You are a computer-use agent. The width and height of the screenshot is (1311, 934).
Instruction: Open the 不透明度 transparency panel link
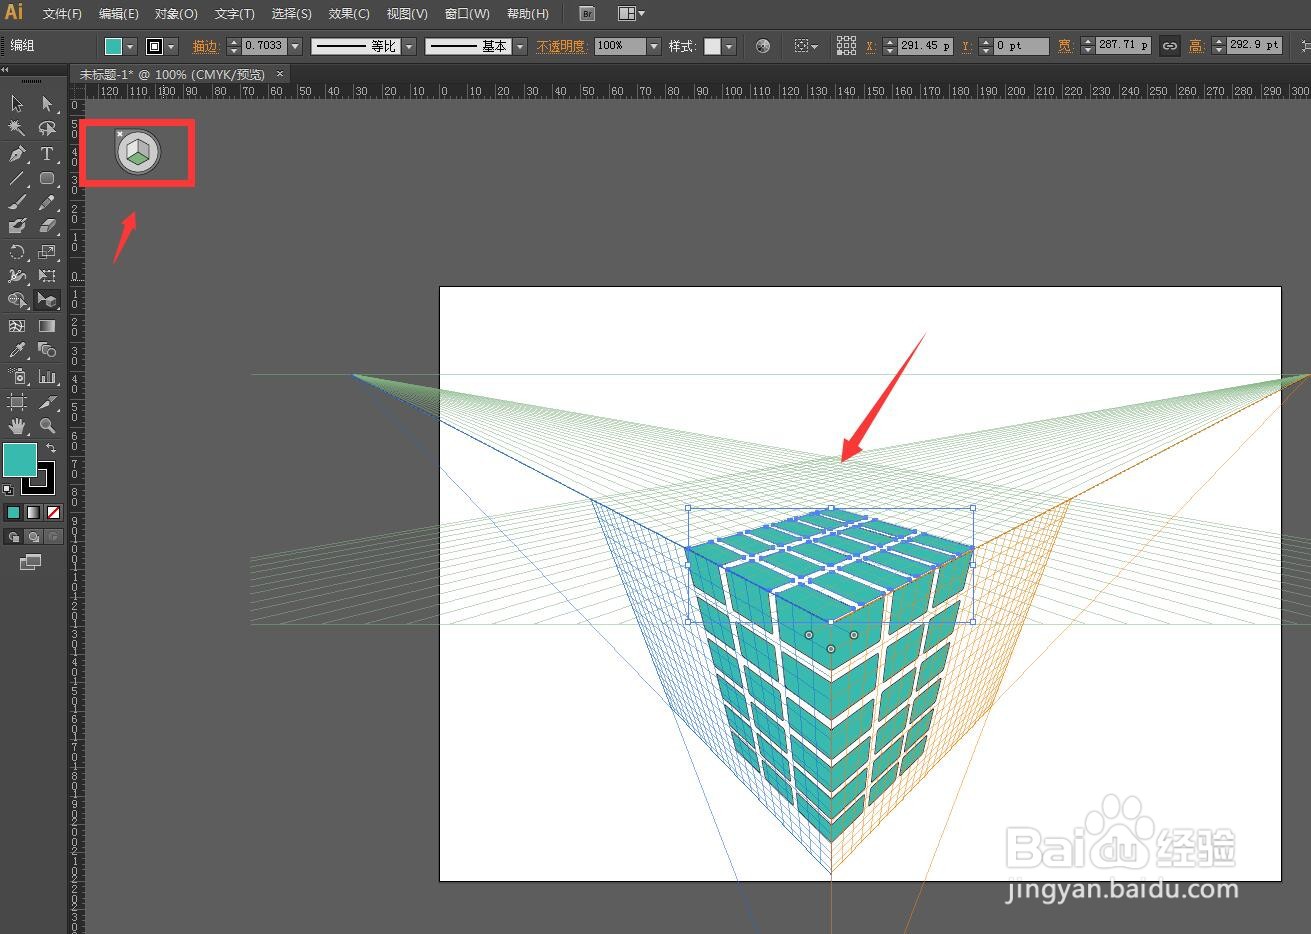click(561, 46)
